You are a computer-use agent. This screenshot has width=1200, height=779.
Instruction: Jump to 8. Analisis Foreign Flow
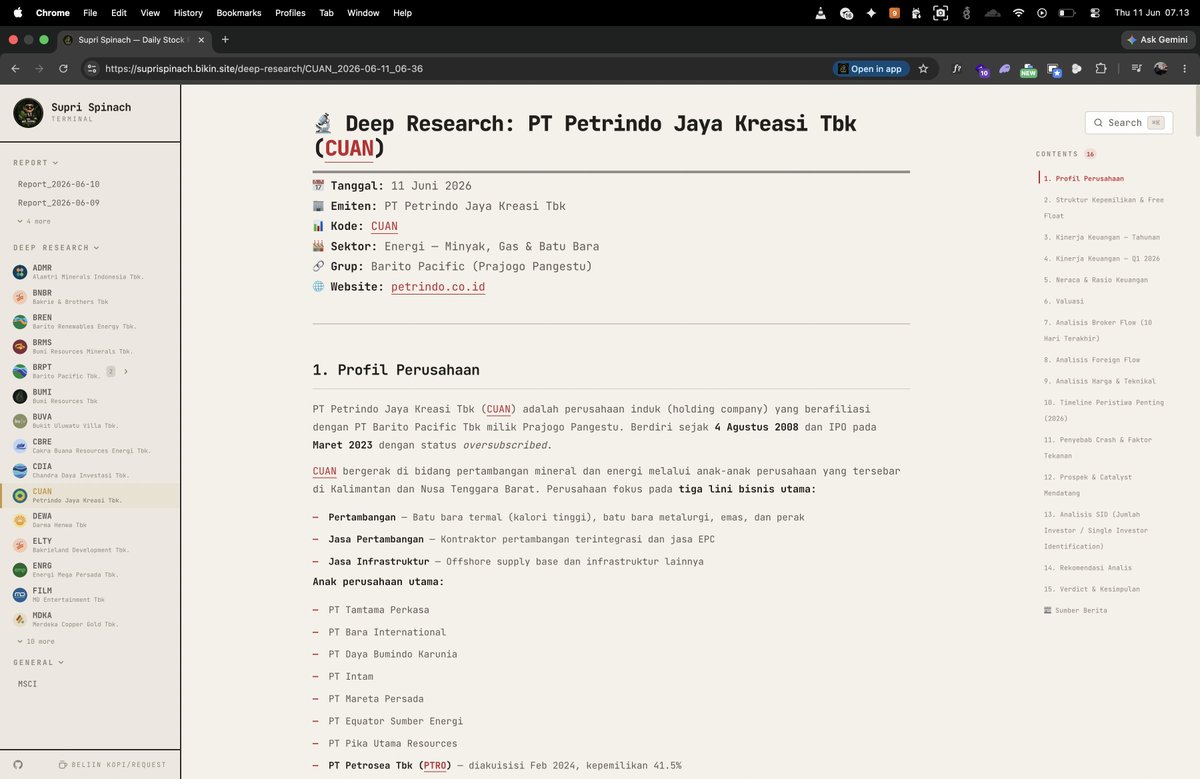[1091, 360]
